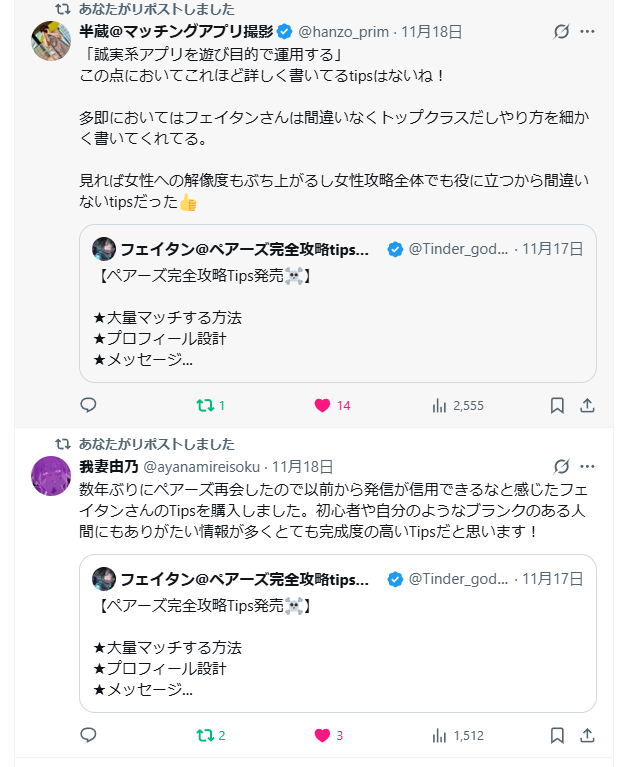Open more options on 半蔵's post
This screenshot has width=618, height=767.
coord(588,32)
